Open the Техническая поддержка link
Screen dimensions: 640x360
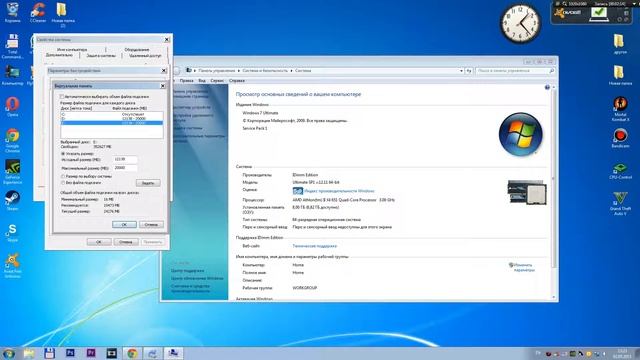click(x=315, y=246)
